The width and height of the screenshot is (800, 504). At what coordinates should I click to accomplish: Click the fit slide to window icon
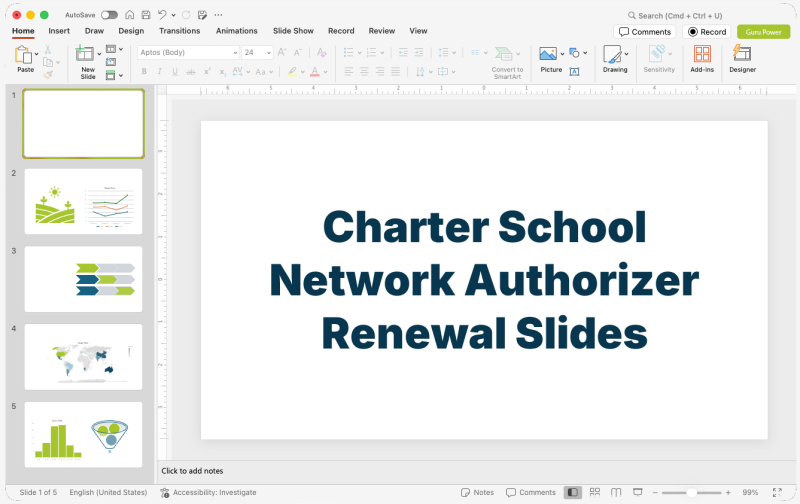point(777,492)
